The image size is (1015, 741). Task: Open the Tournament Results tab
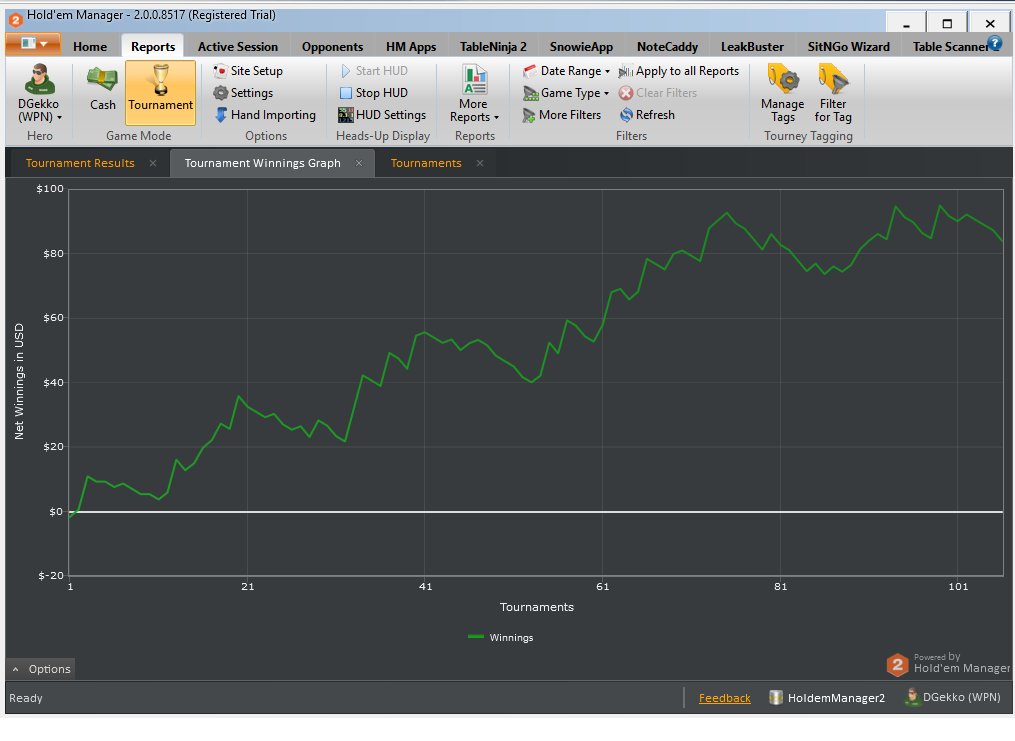point(80,163)
